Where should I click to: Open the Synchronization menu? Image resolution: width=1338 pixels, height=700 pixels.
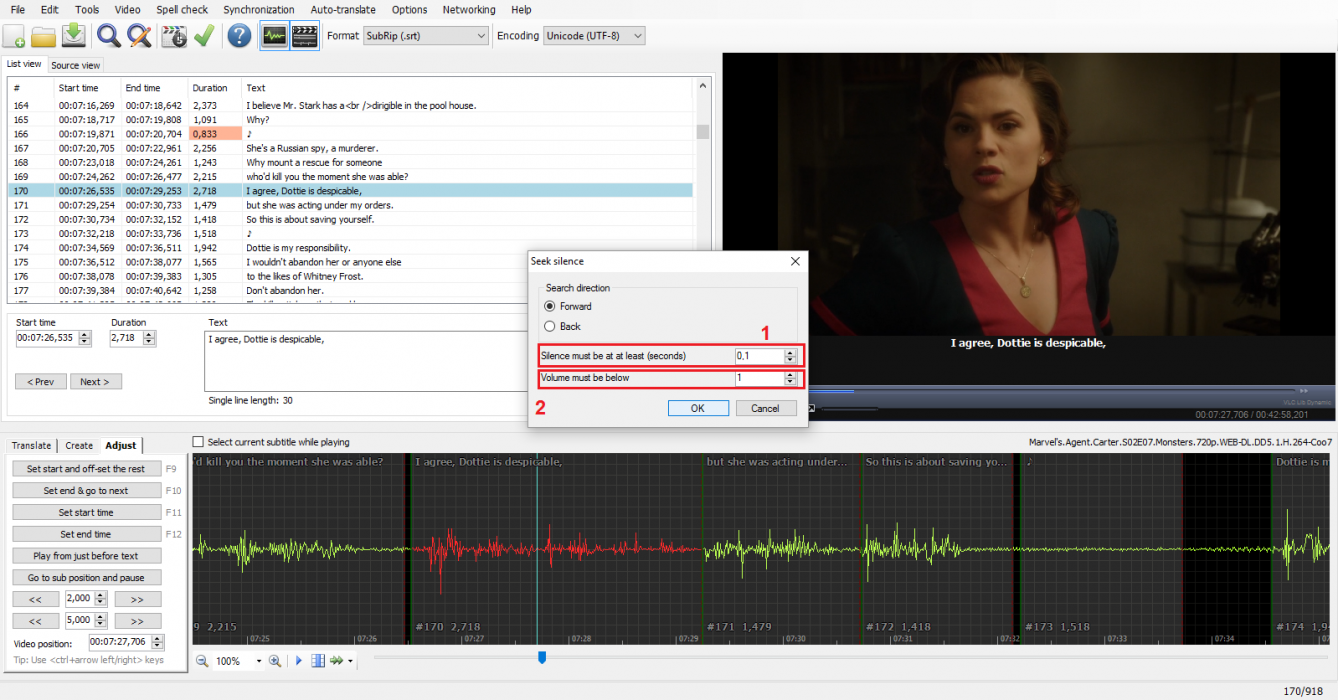258,10
